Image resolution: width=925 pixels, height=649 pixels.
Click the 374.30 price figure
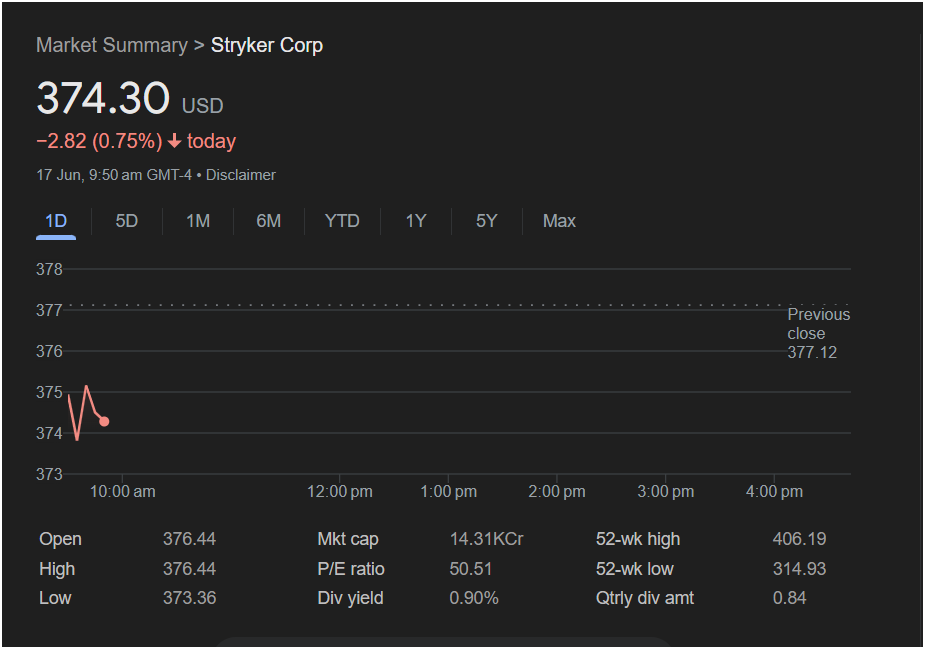[x=103, y=98]
